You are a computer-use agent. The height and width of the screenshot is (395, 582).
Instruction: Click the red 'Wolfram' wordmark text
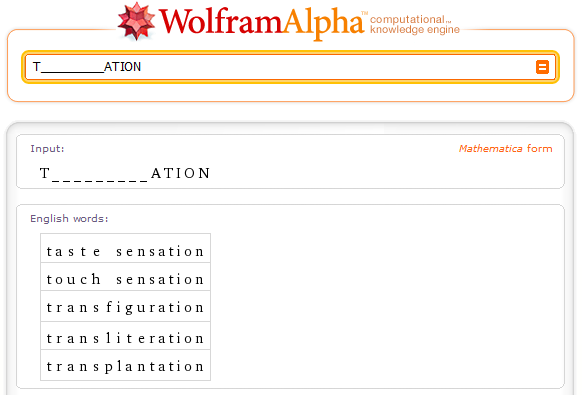(221, 22)
